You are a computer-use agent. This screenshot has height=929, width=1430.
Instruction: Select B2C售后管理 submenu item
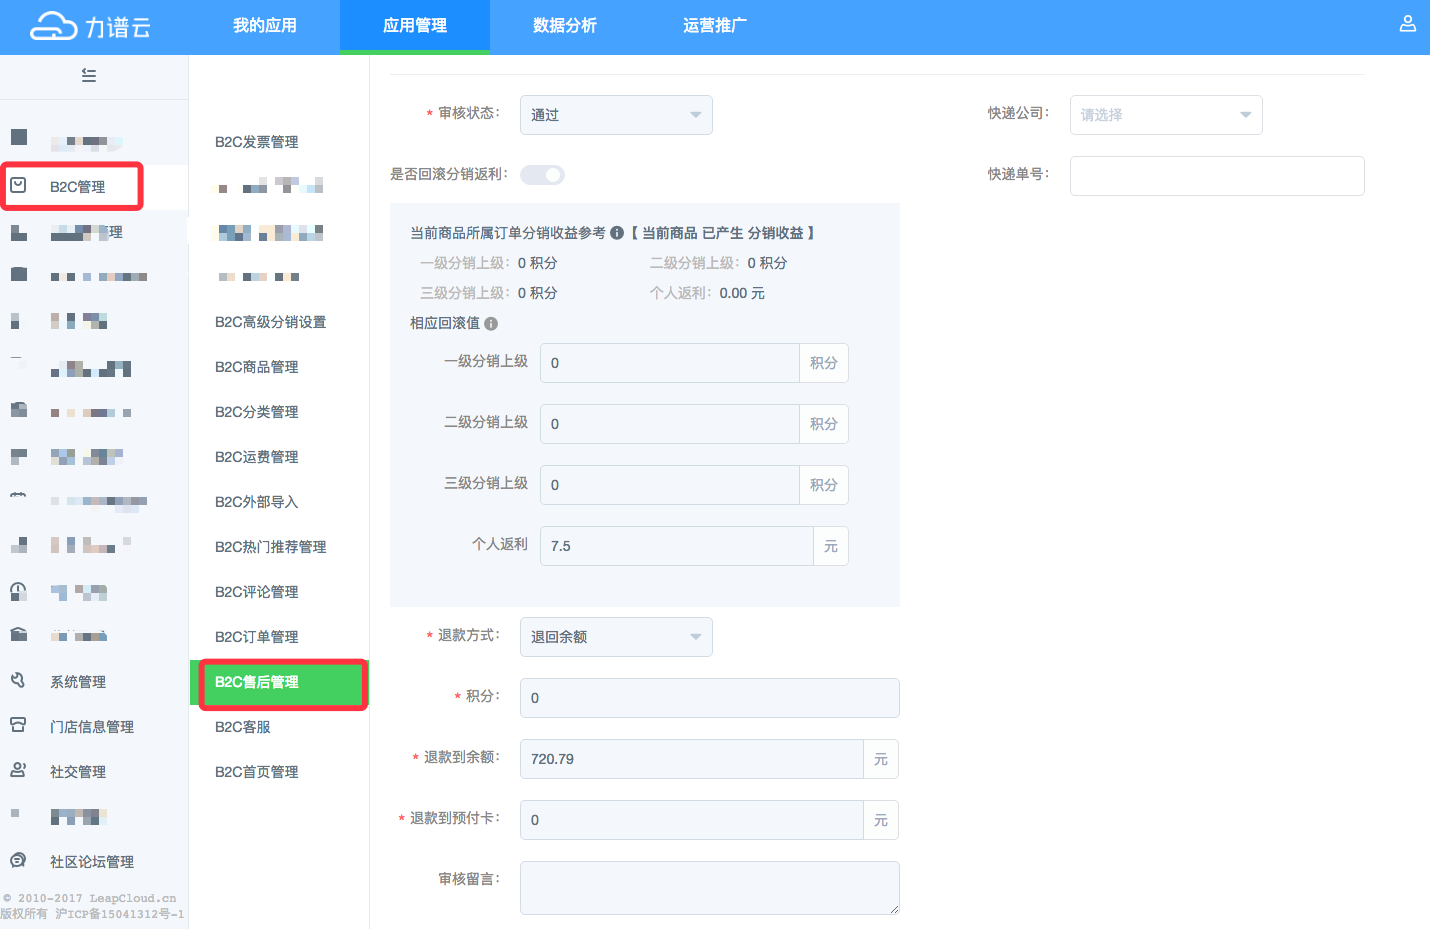[x=279, y=682]
